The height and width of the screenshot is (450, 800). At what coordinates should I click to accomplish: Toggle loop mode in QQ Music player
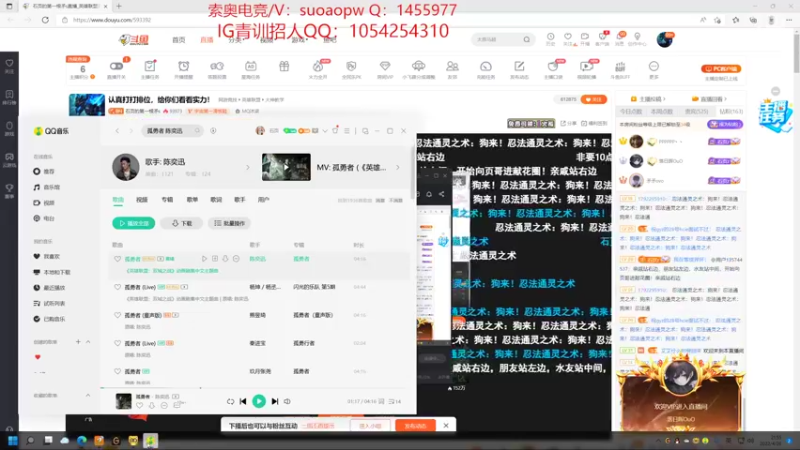(x=230, y=402)
